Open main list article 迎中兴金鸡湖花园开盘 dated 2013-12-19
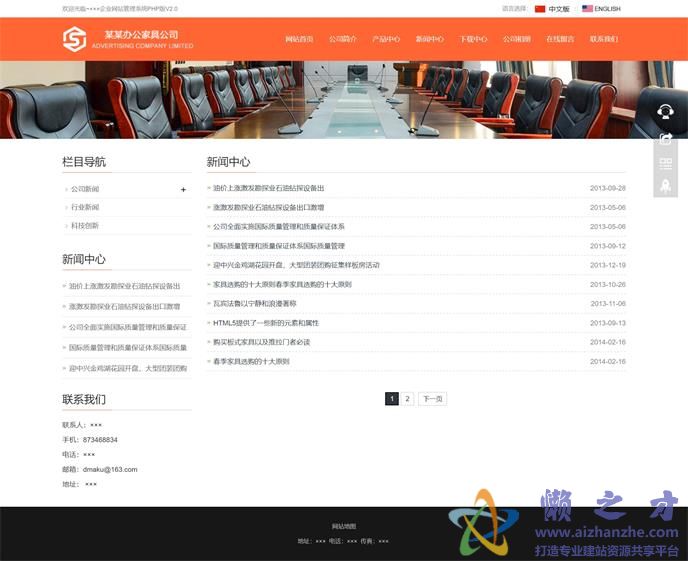This screenshot has height=561, width=688. 296,265
